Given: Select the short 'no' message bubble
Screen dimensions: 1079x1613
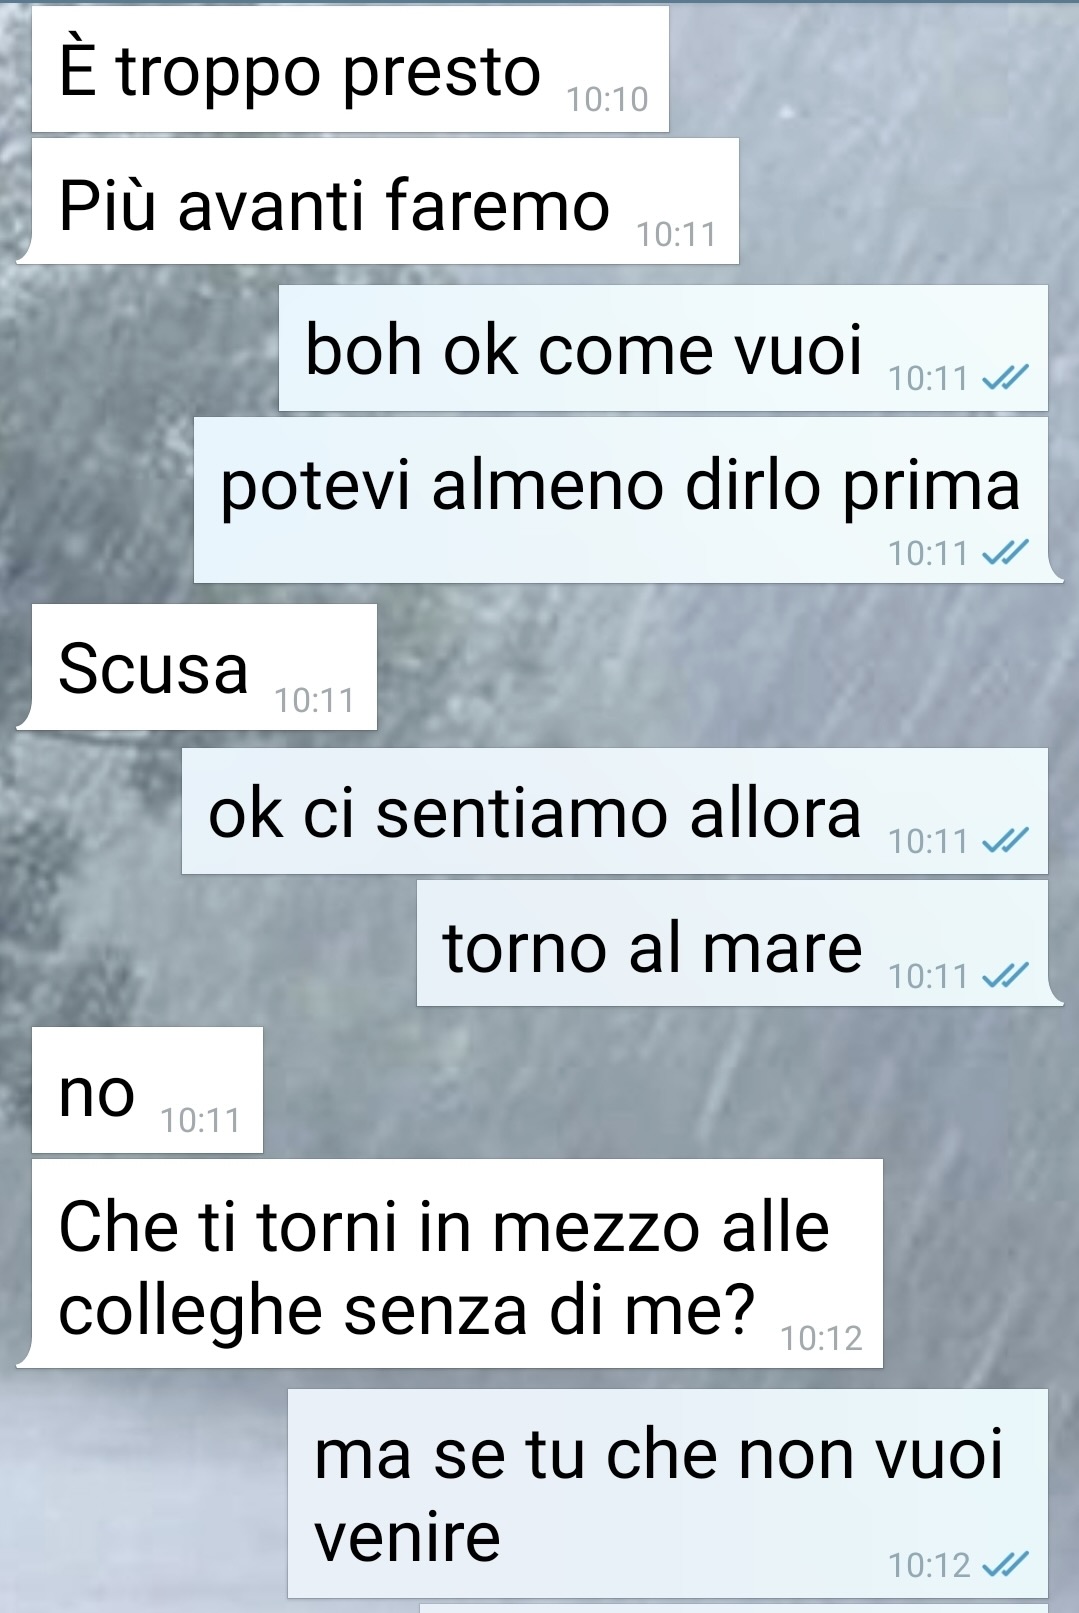Looking at the screenshot, I should pos(147,1090).
